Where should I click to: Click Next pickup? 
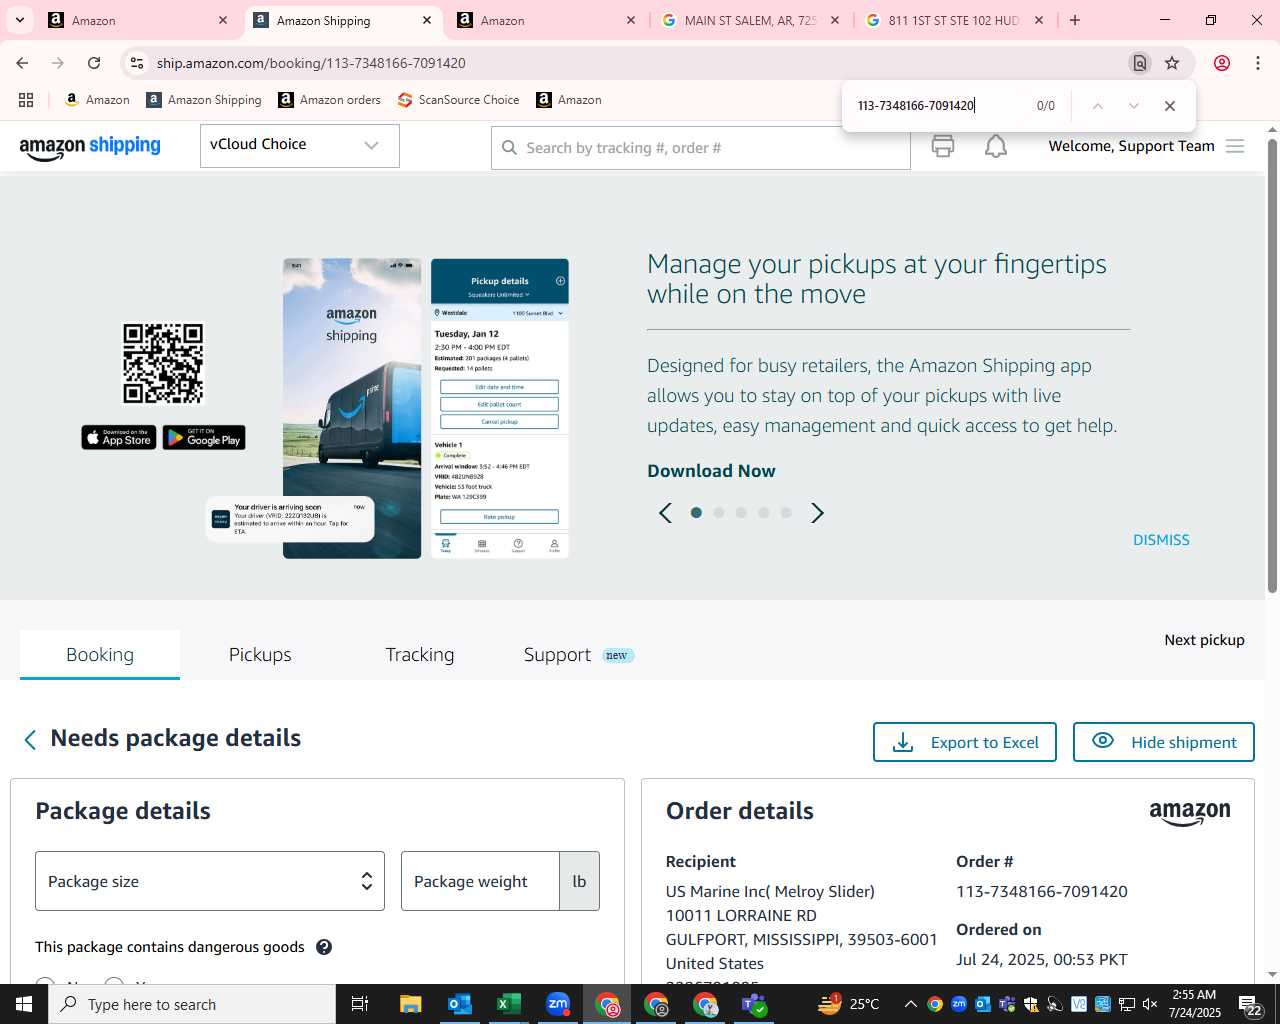(1204, 640)
